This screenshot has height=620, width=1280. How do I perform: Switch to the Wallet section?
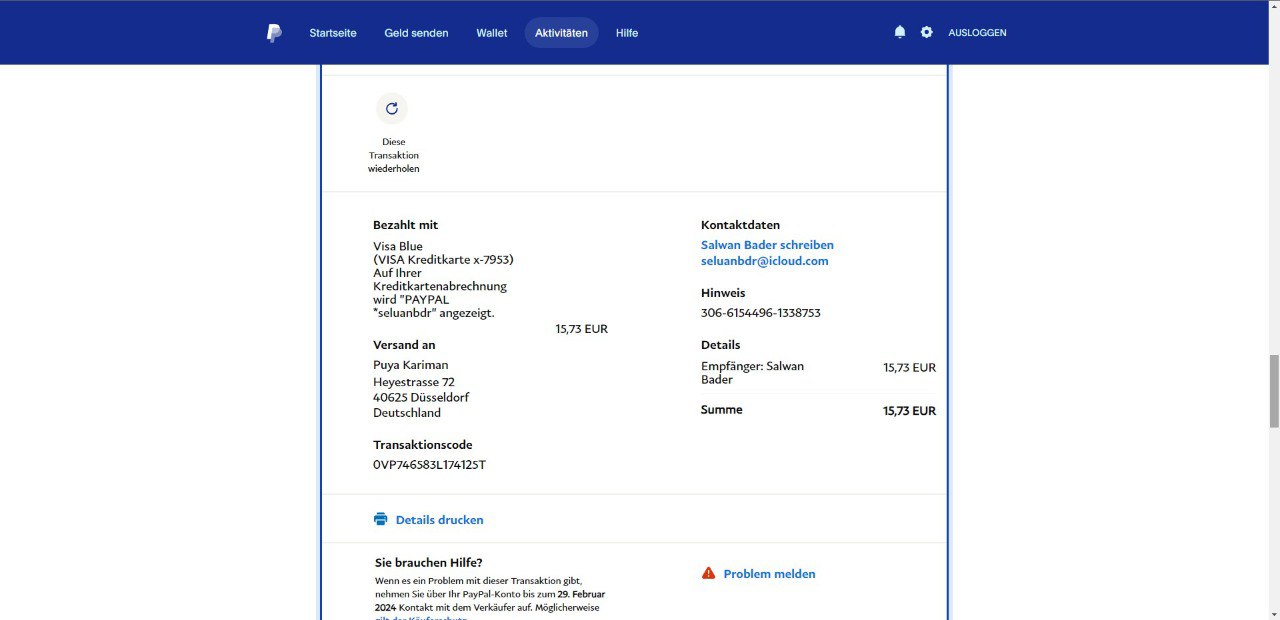(491, 33)
